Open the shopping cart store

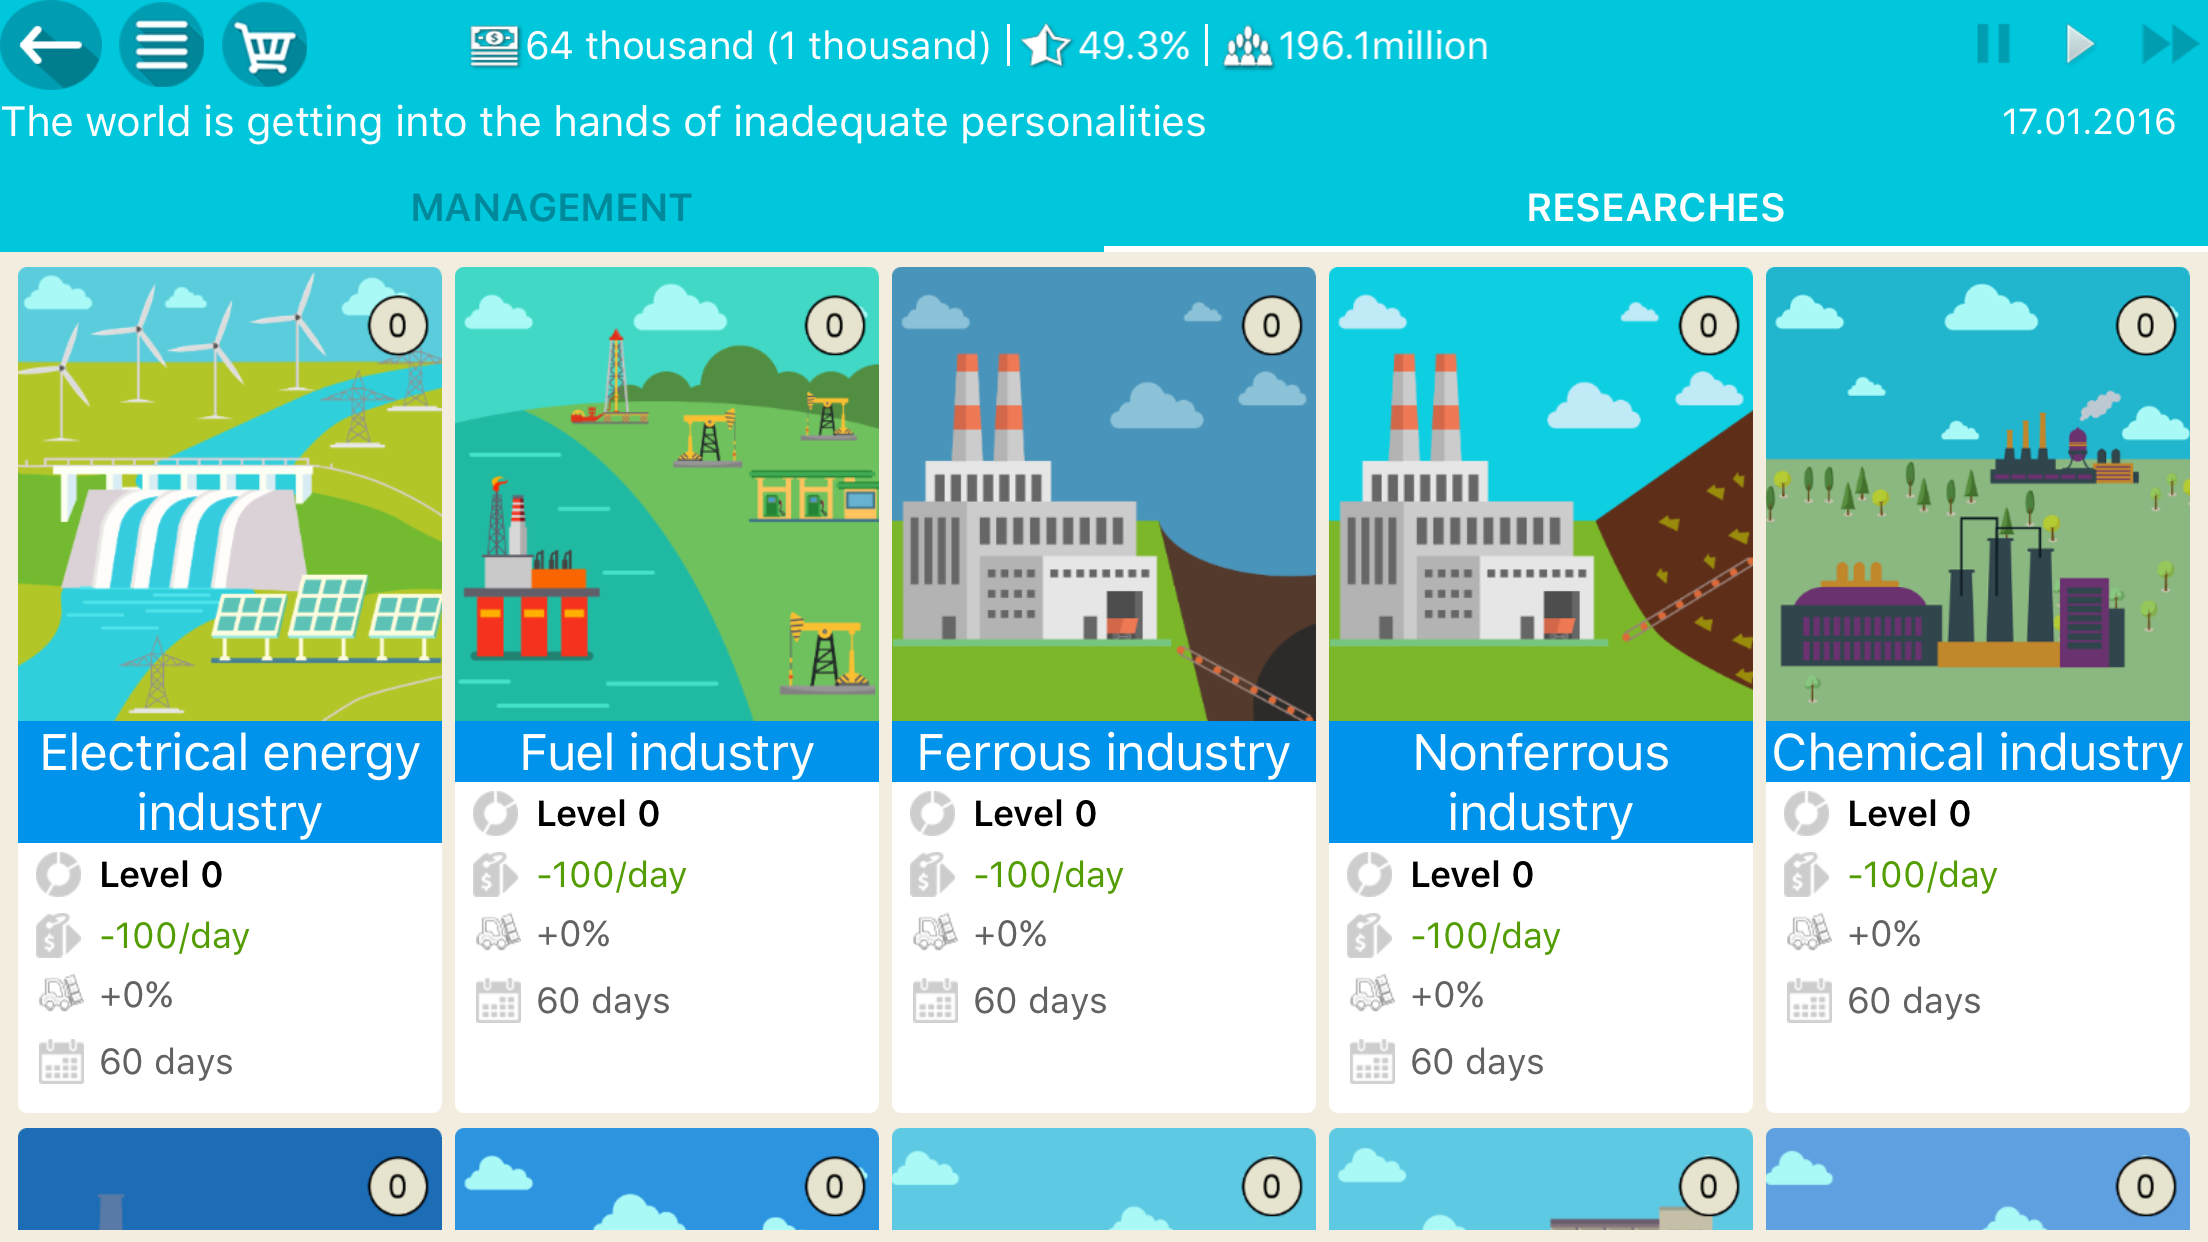pos(265,45)
